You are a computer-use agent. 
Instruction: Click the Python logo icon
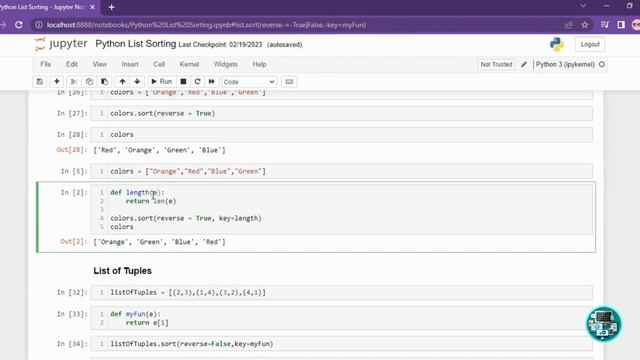point(556,44)
